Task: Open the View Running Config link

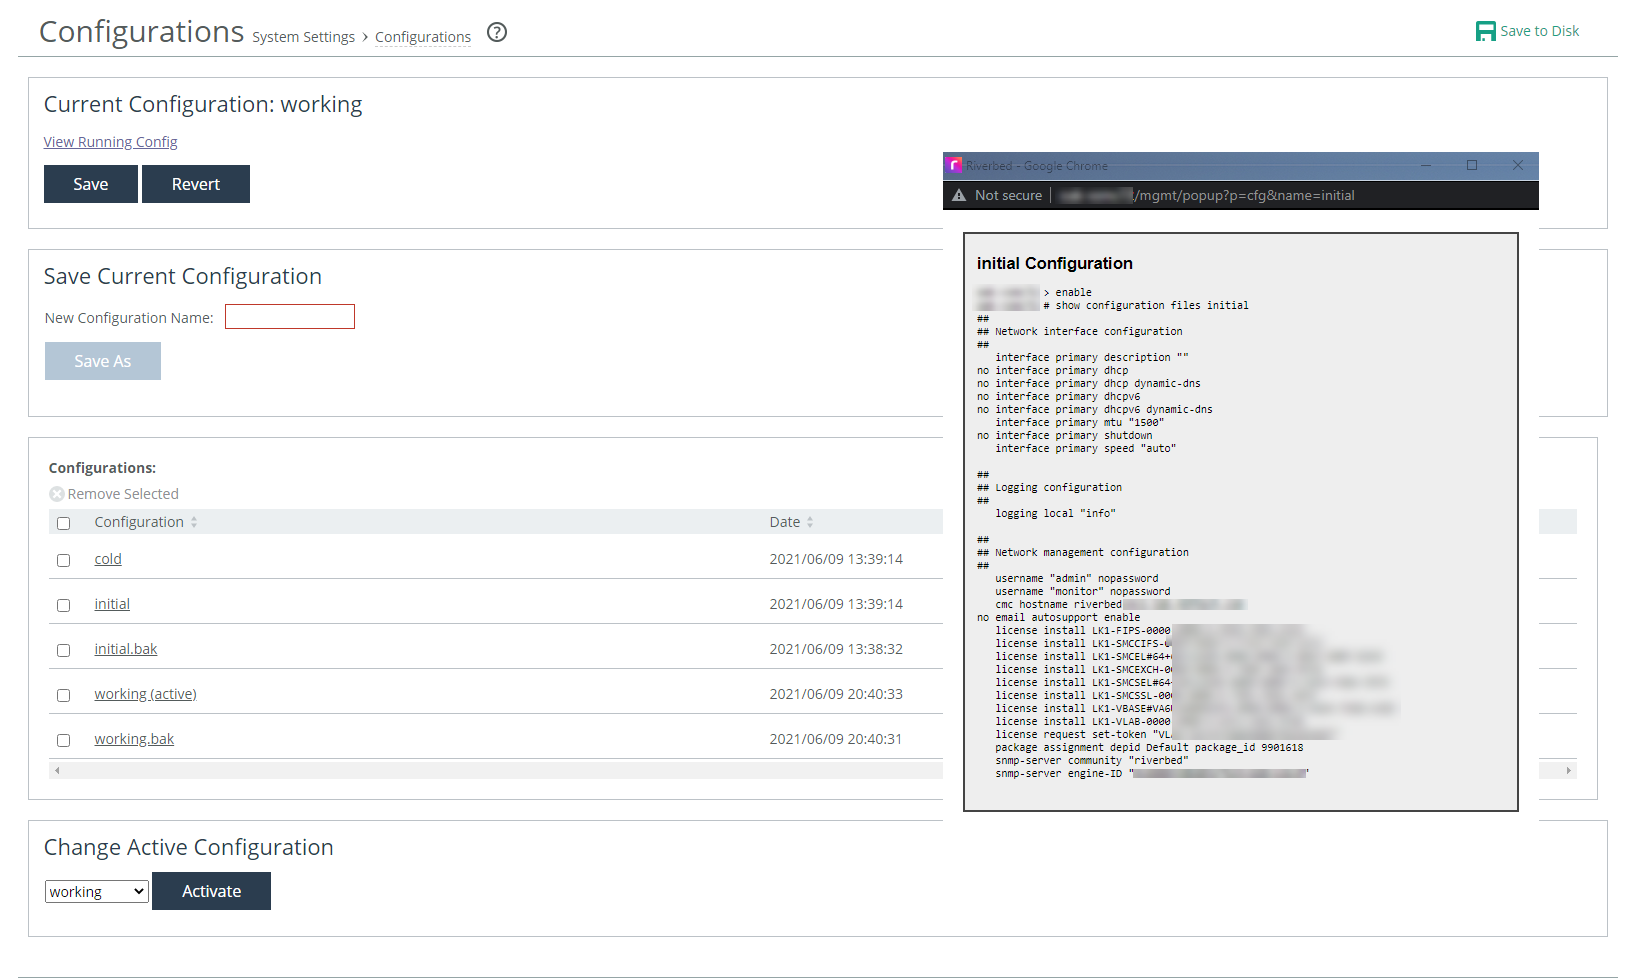Action: pyautogui.click(x=110, y=142)
